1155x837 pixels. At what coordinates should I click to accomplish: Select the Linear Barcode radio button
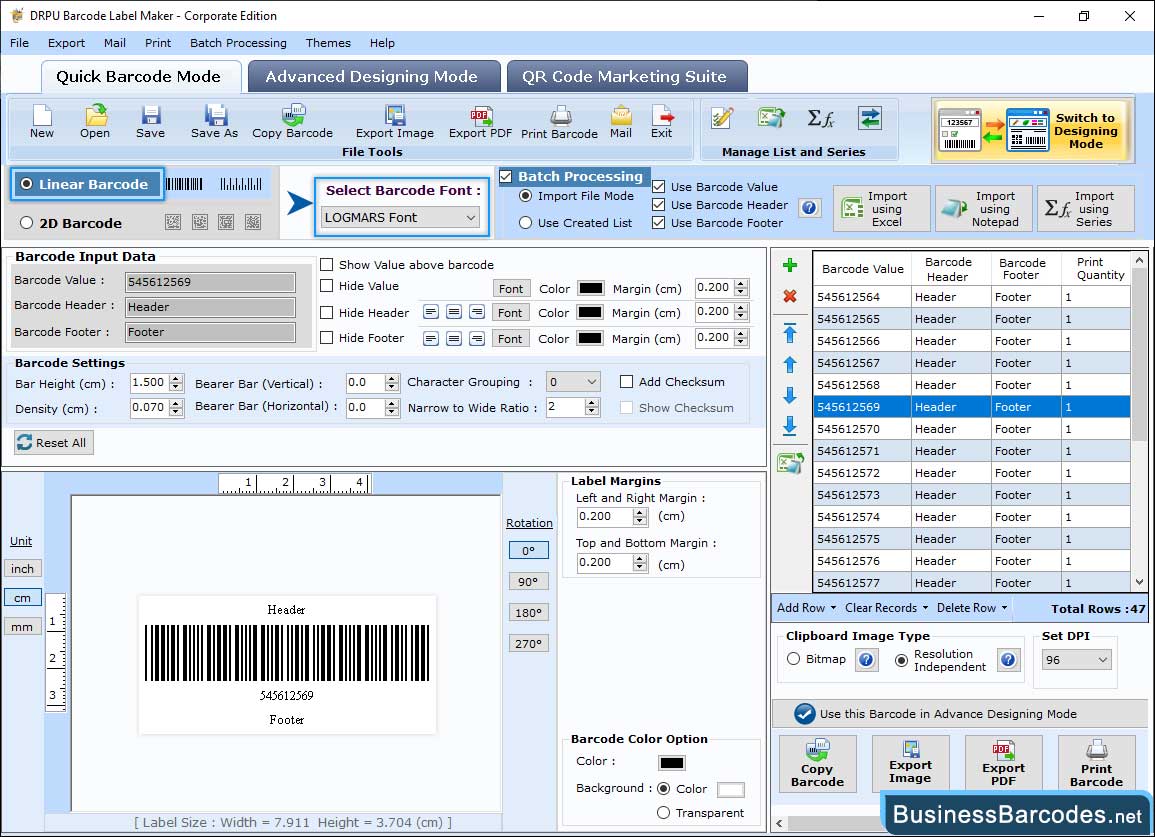click(x=27, y=184)
